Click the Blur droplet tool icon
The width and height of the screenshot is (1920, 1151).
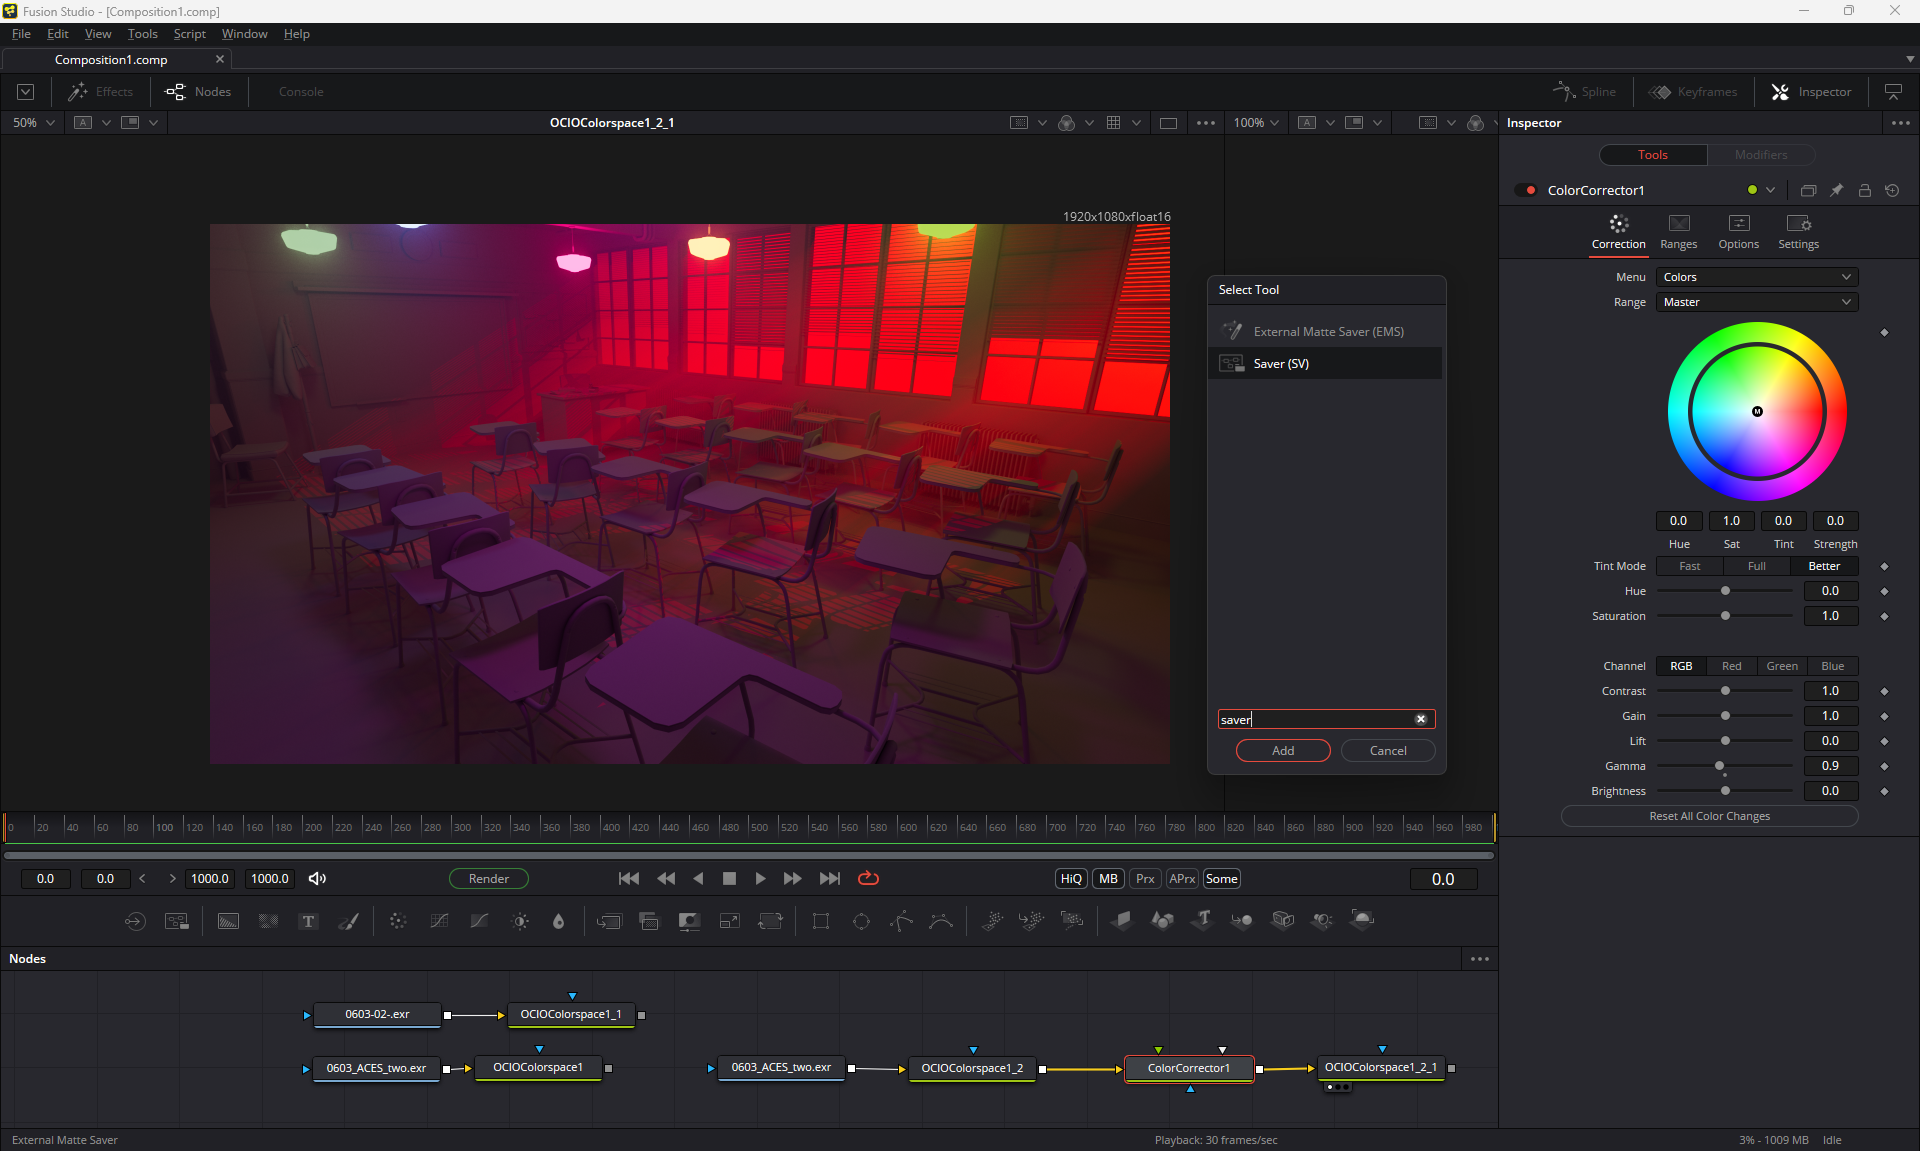tap(558, 921)
